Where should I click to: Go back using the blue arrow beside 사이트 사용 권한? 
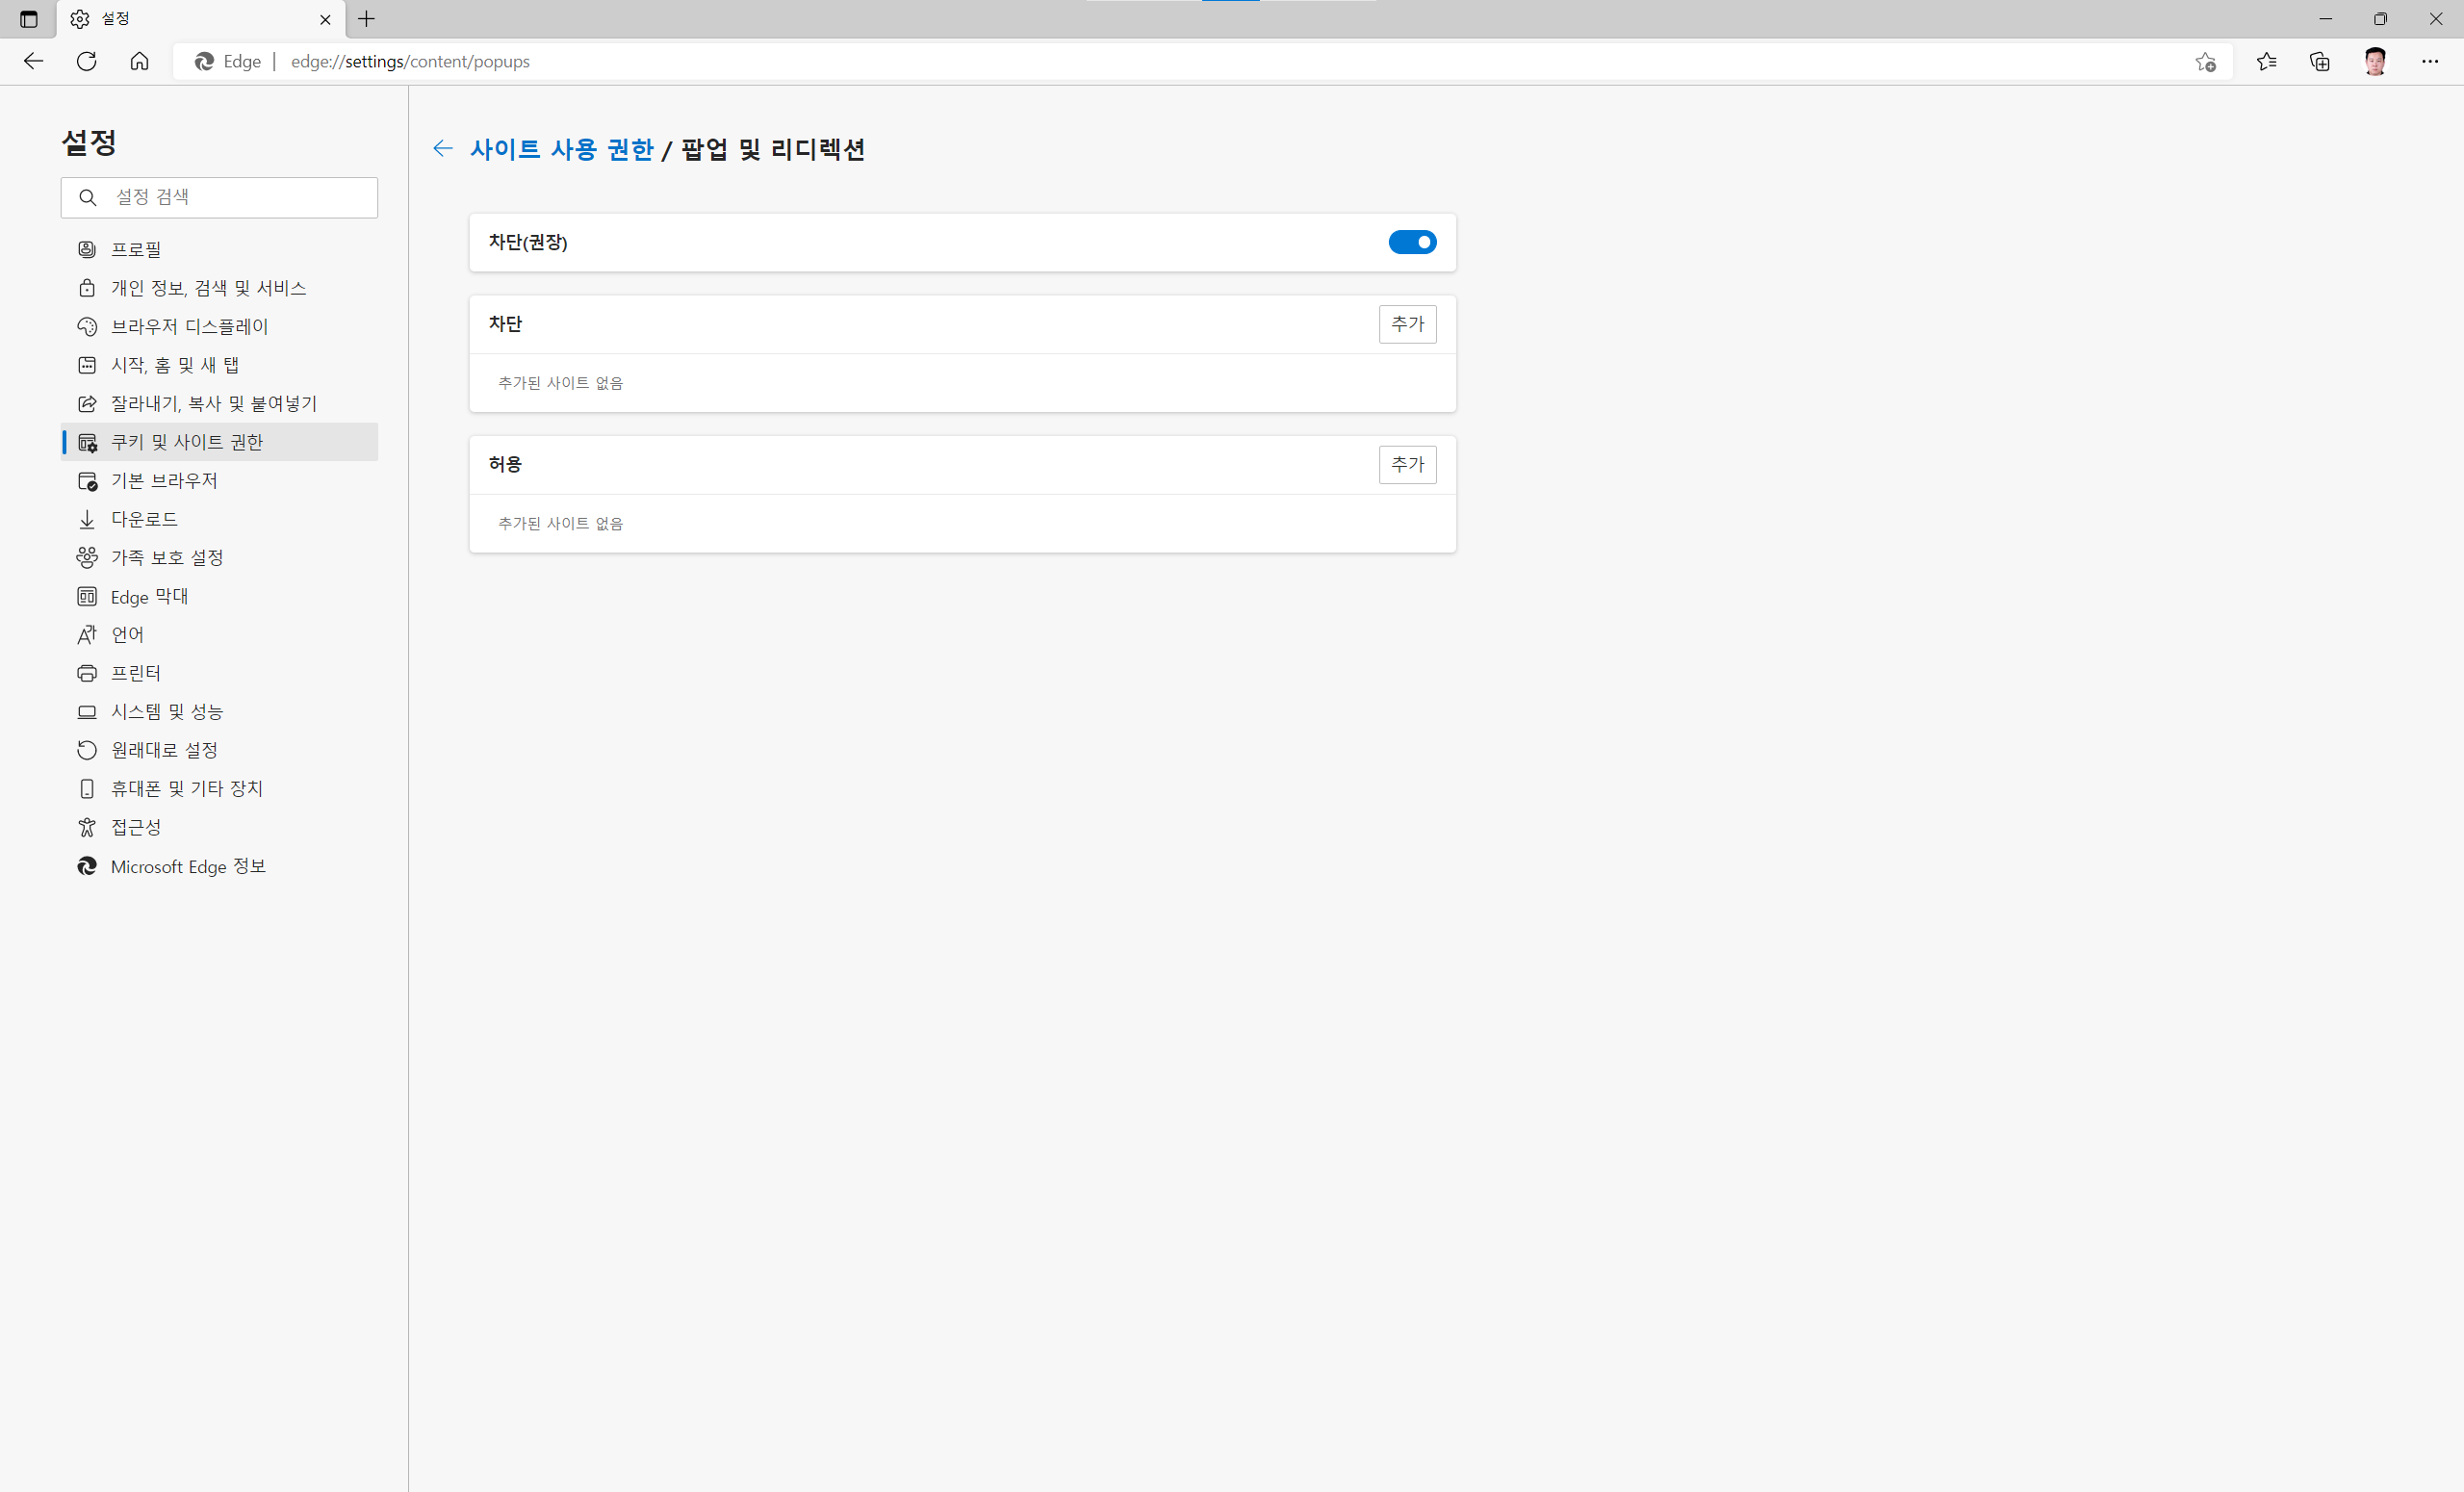pos(442,149)
